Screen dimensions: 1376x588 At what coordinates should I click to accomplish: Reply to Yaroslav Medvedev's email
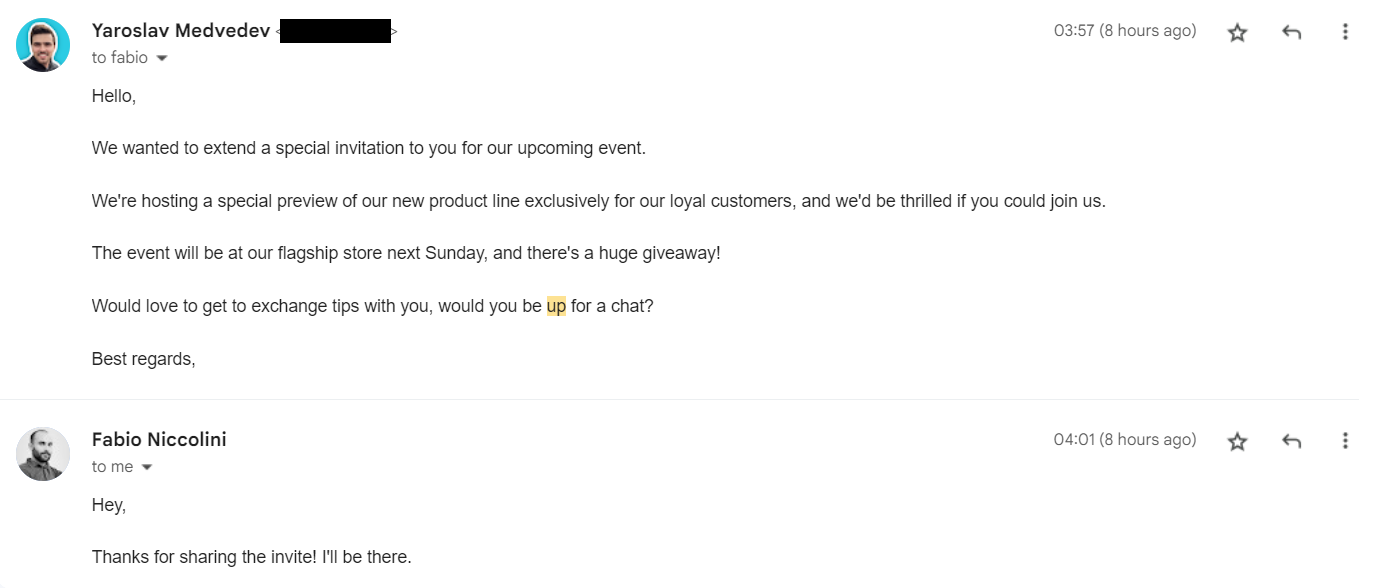tap(1291, 32)
